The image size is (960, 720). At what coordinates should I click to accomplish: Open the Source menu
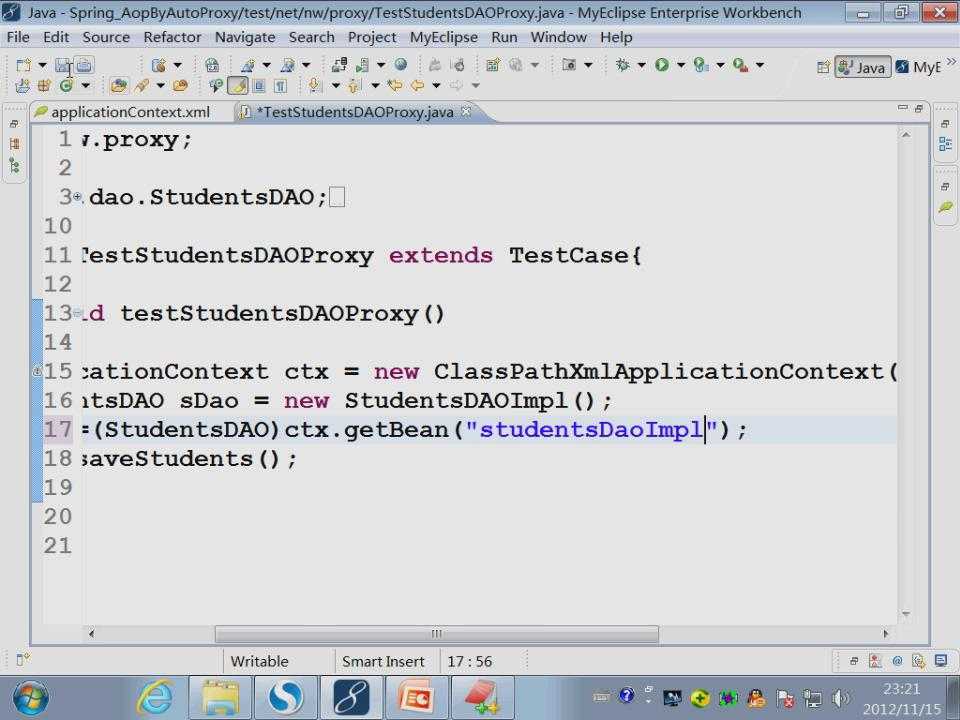[106, 37]
